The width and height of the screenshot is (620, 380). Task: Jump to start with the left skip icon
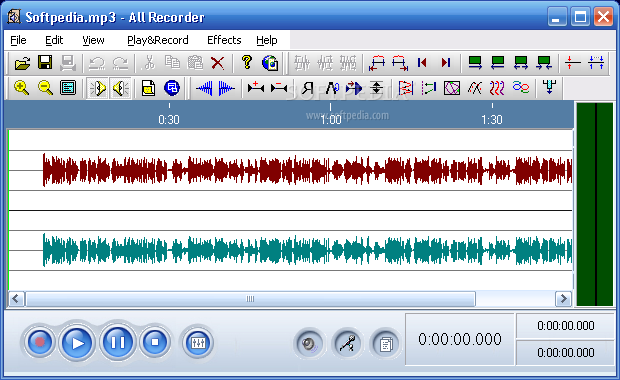(x=422, y=63)
